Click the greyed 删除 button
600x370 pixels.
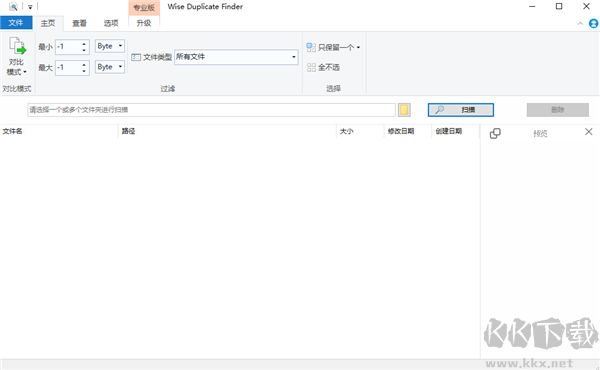click(x=558, y=110)
